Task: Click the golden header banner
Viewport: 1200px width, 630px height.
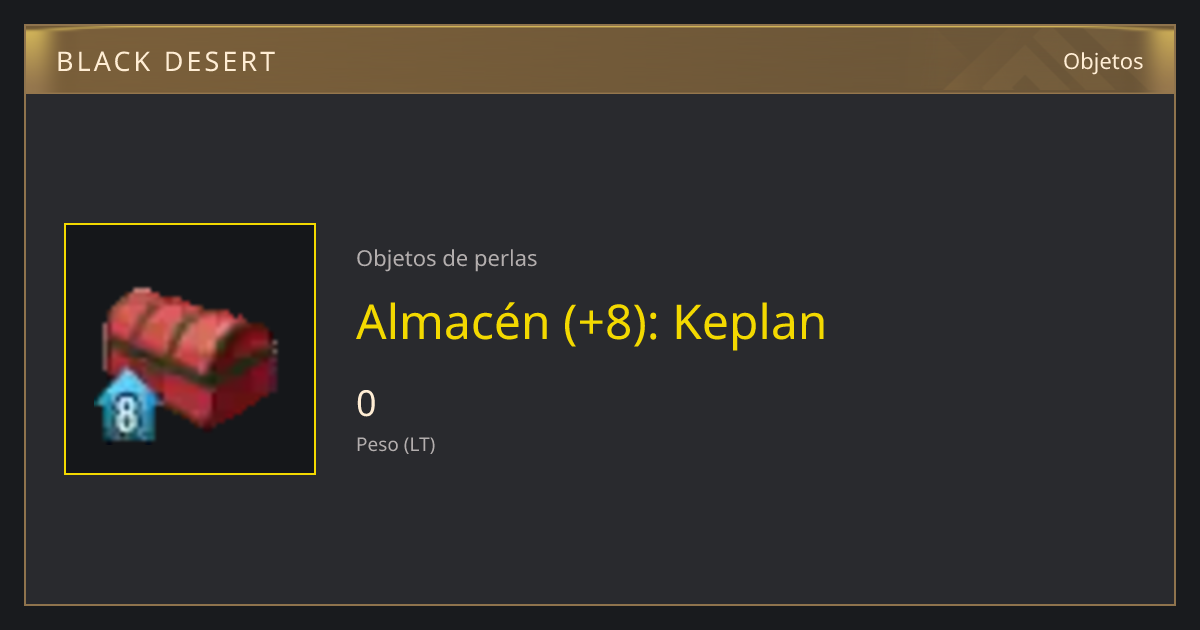Action: click(600, 60)
